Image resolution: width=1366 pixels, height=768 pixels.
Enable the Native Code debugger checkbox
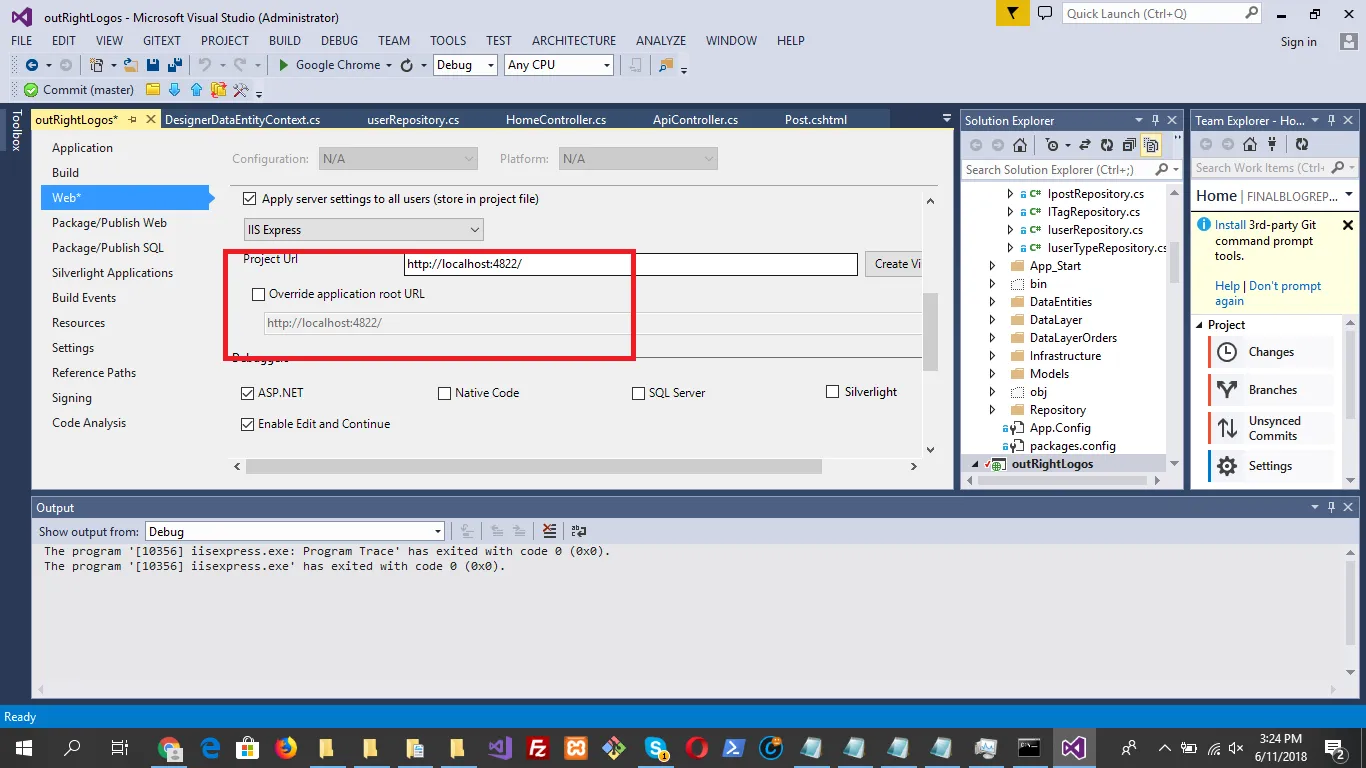click(444, 393)
